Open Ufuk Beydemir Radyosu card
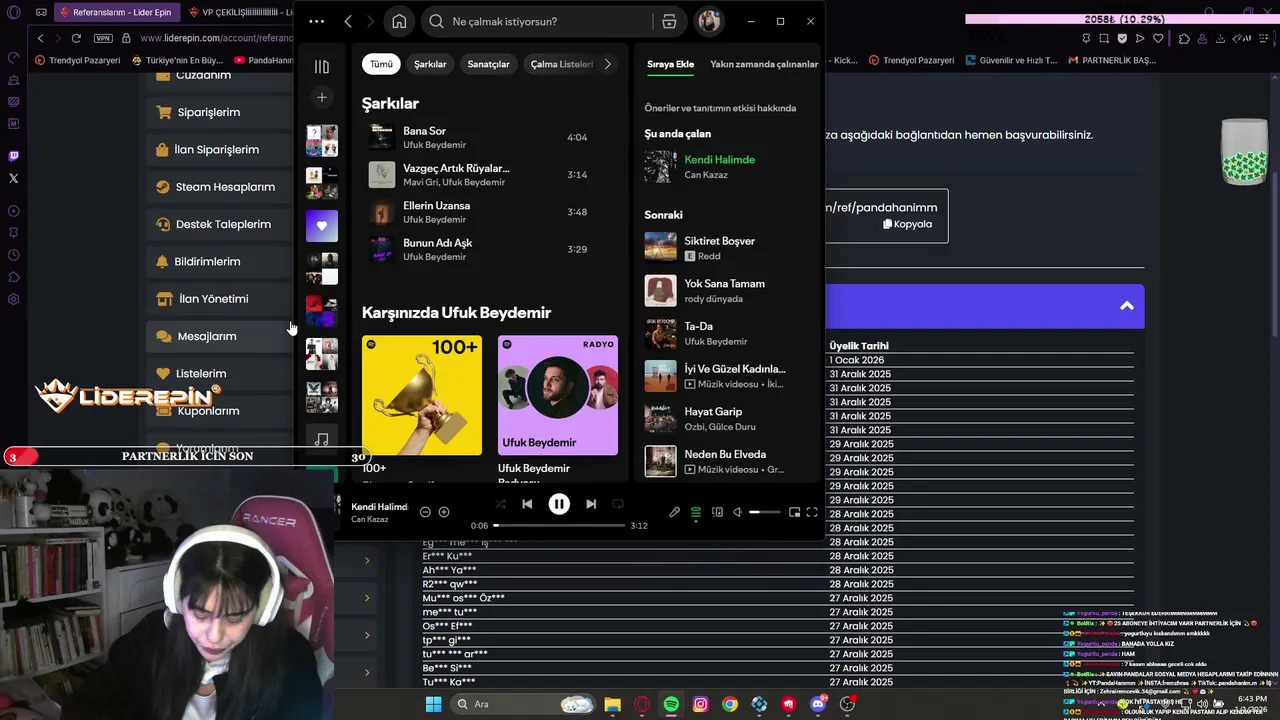Viewport: 1280px width, 720px height. [558, 396]
